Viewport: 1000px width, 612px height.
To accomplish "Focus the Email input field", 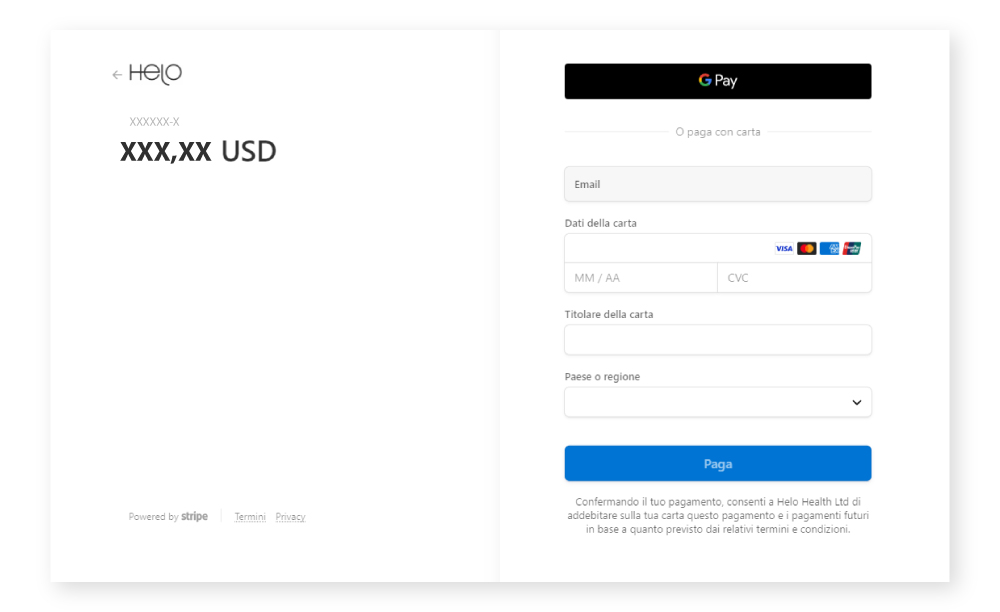I will click(717, 184).
